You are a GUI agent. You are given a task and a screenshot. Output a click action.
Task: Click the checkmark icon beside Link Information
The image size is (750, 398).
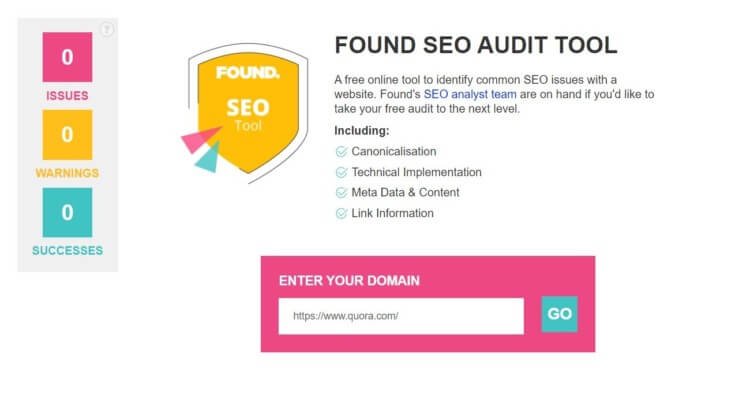click(341, 213)
